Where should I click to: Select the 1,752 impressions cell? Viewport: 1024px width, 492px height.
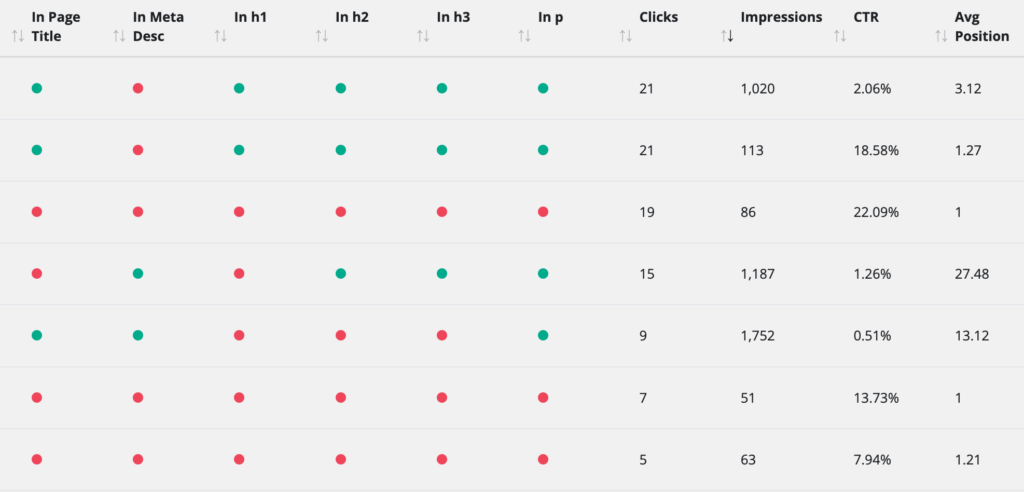click(x=758, y=336)
